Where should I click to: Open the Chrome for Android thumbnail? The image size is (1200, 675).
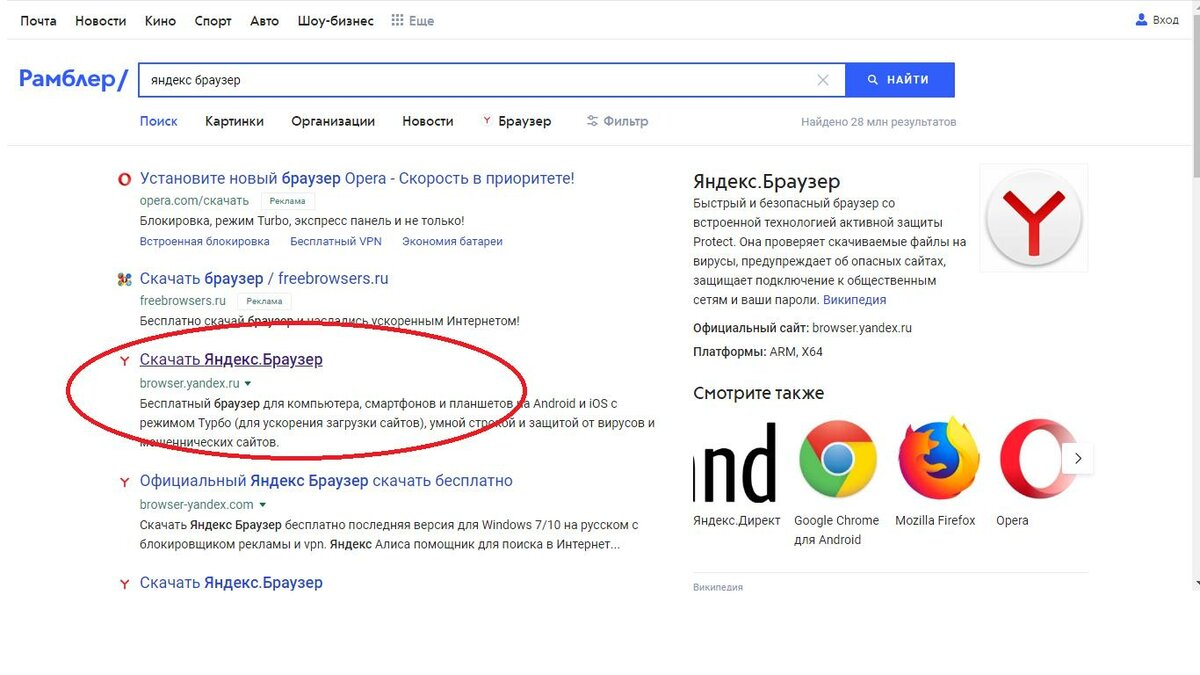tap(837, 460)
